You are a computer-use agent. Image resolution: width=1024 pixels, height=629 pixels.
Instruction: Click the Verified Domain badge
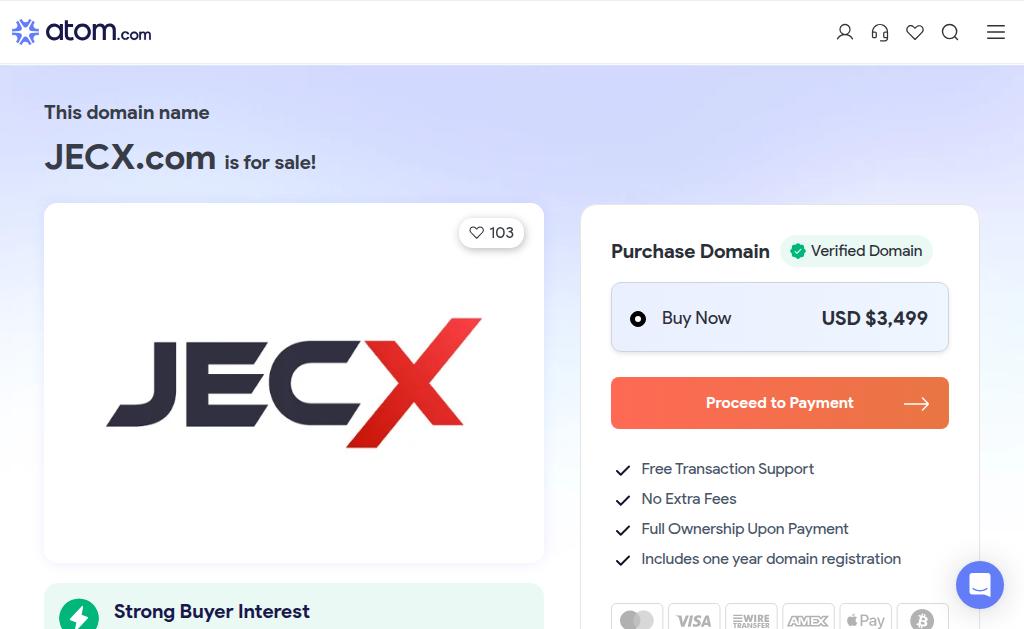856,251
